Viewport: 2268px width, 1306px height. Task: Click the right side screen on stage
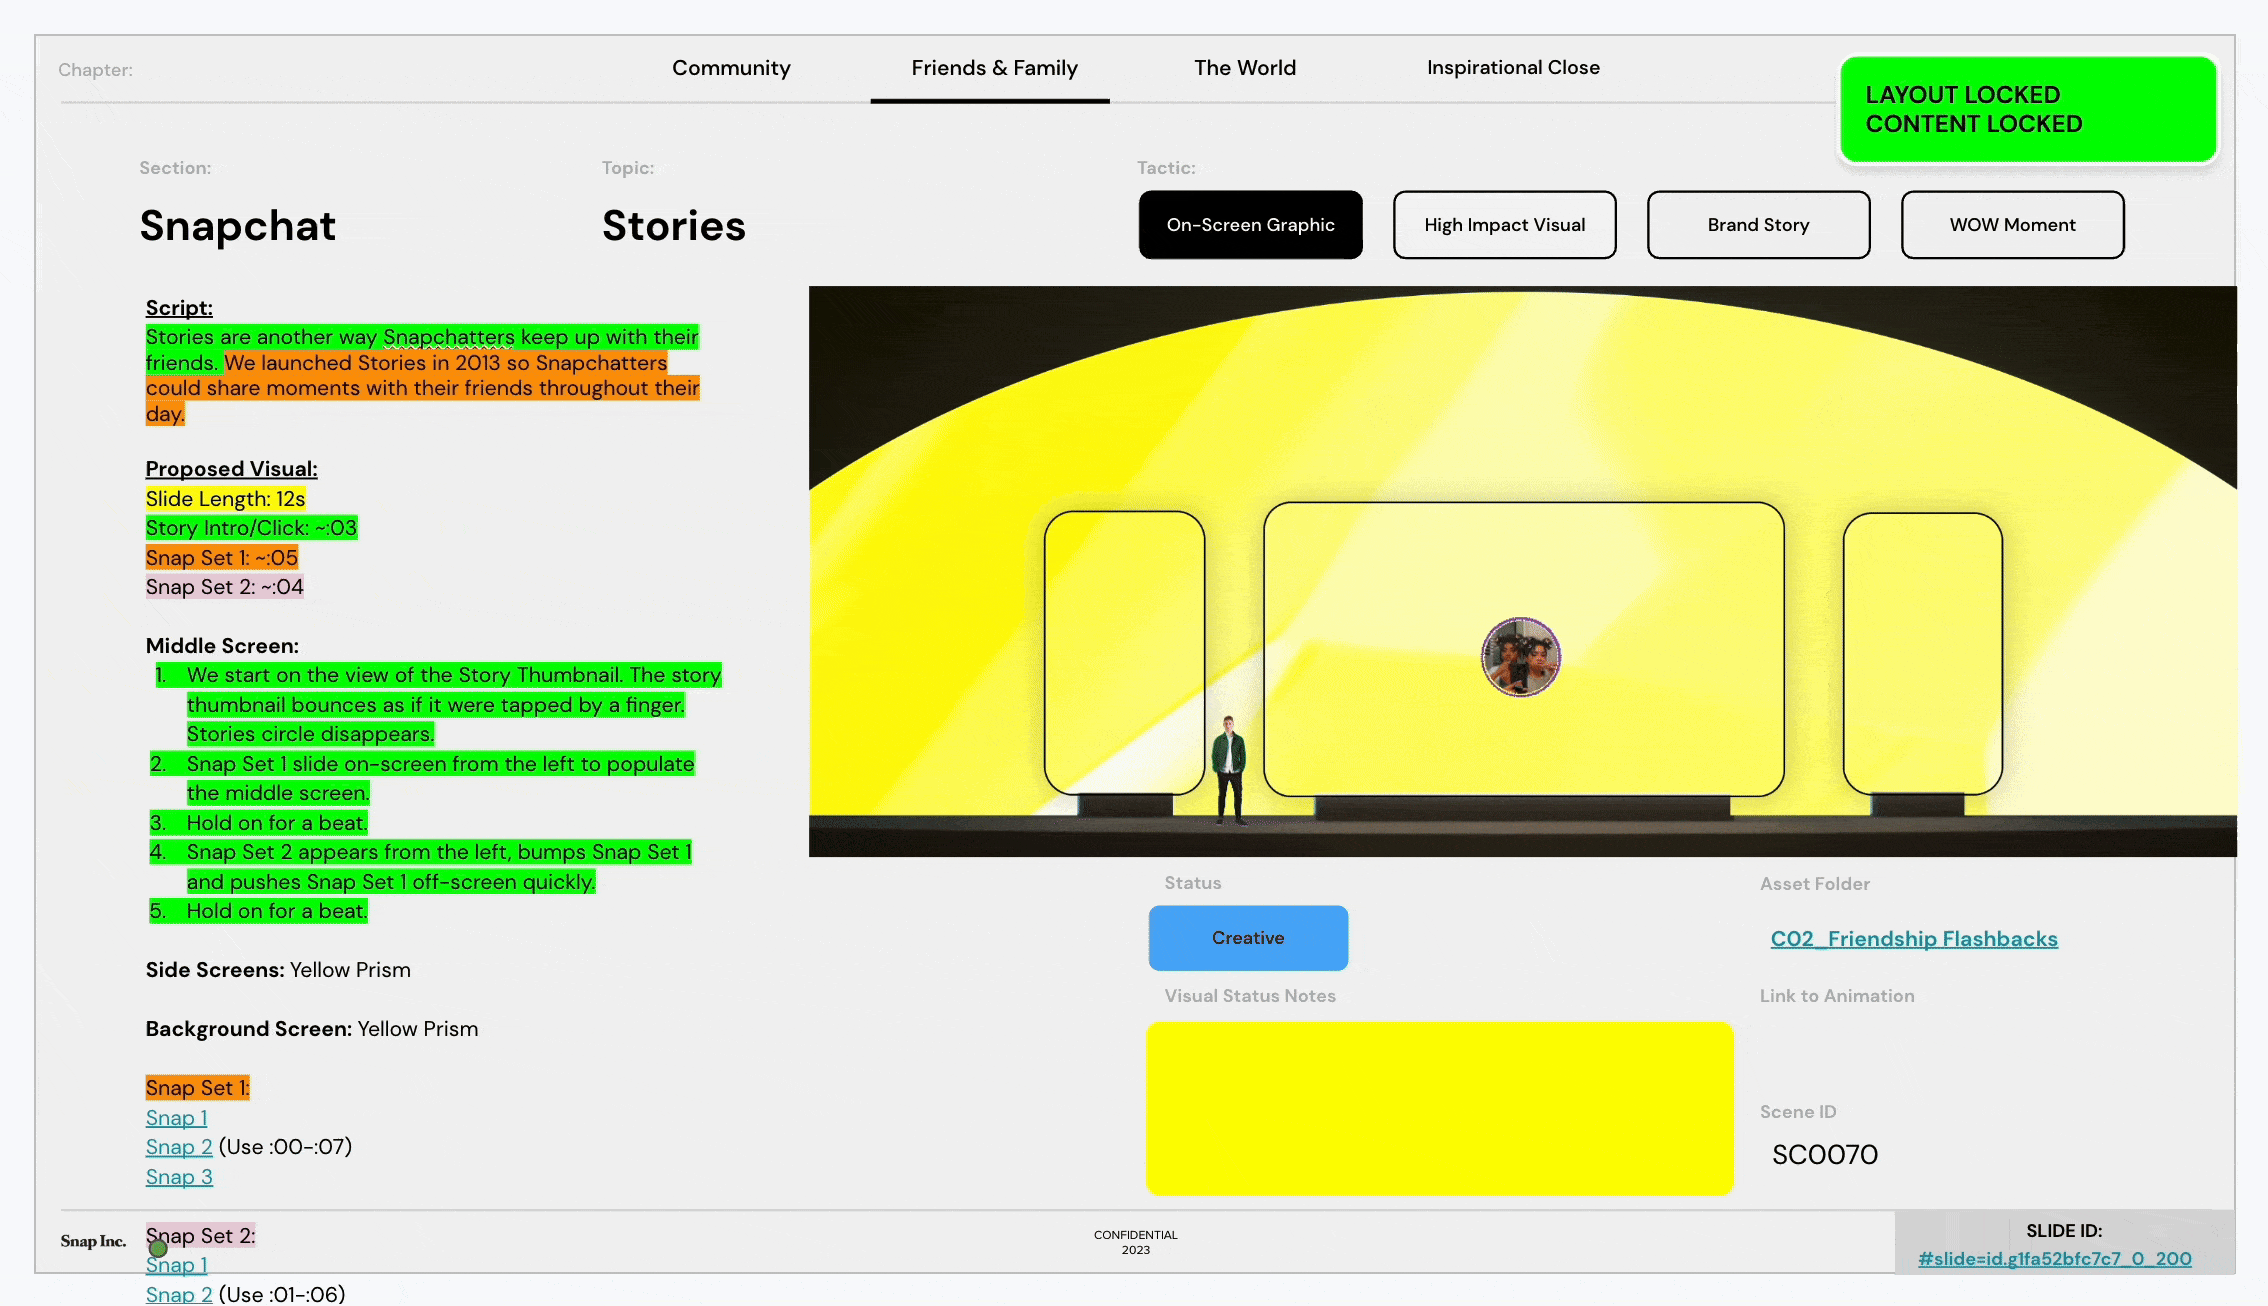pos(1922,653)
